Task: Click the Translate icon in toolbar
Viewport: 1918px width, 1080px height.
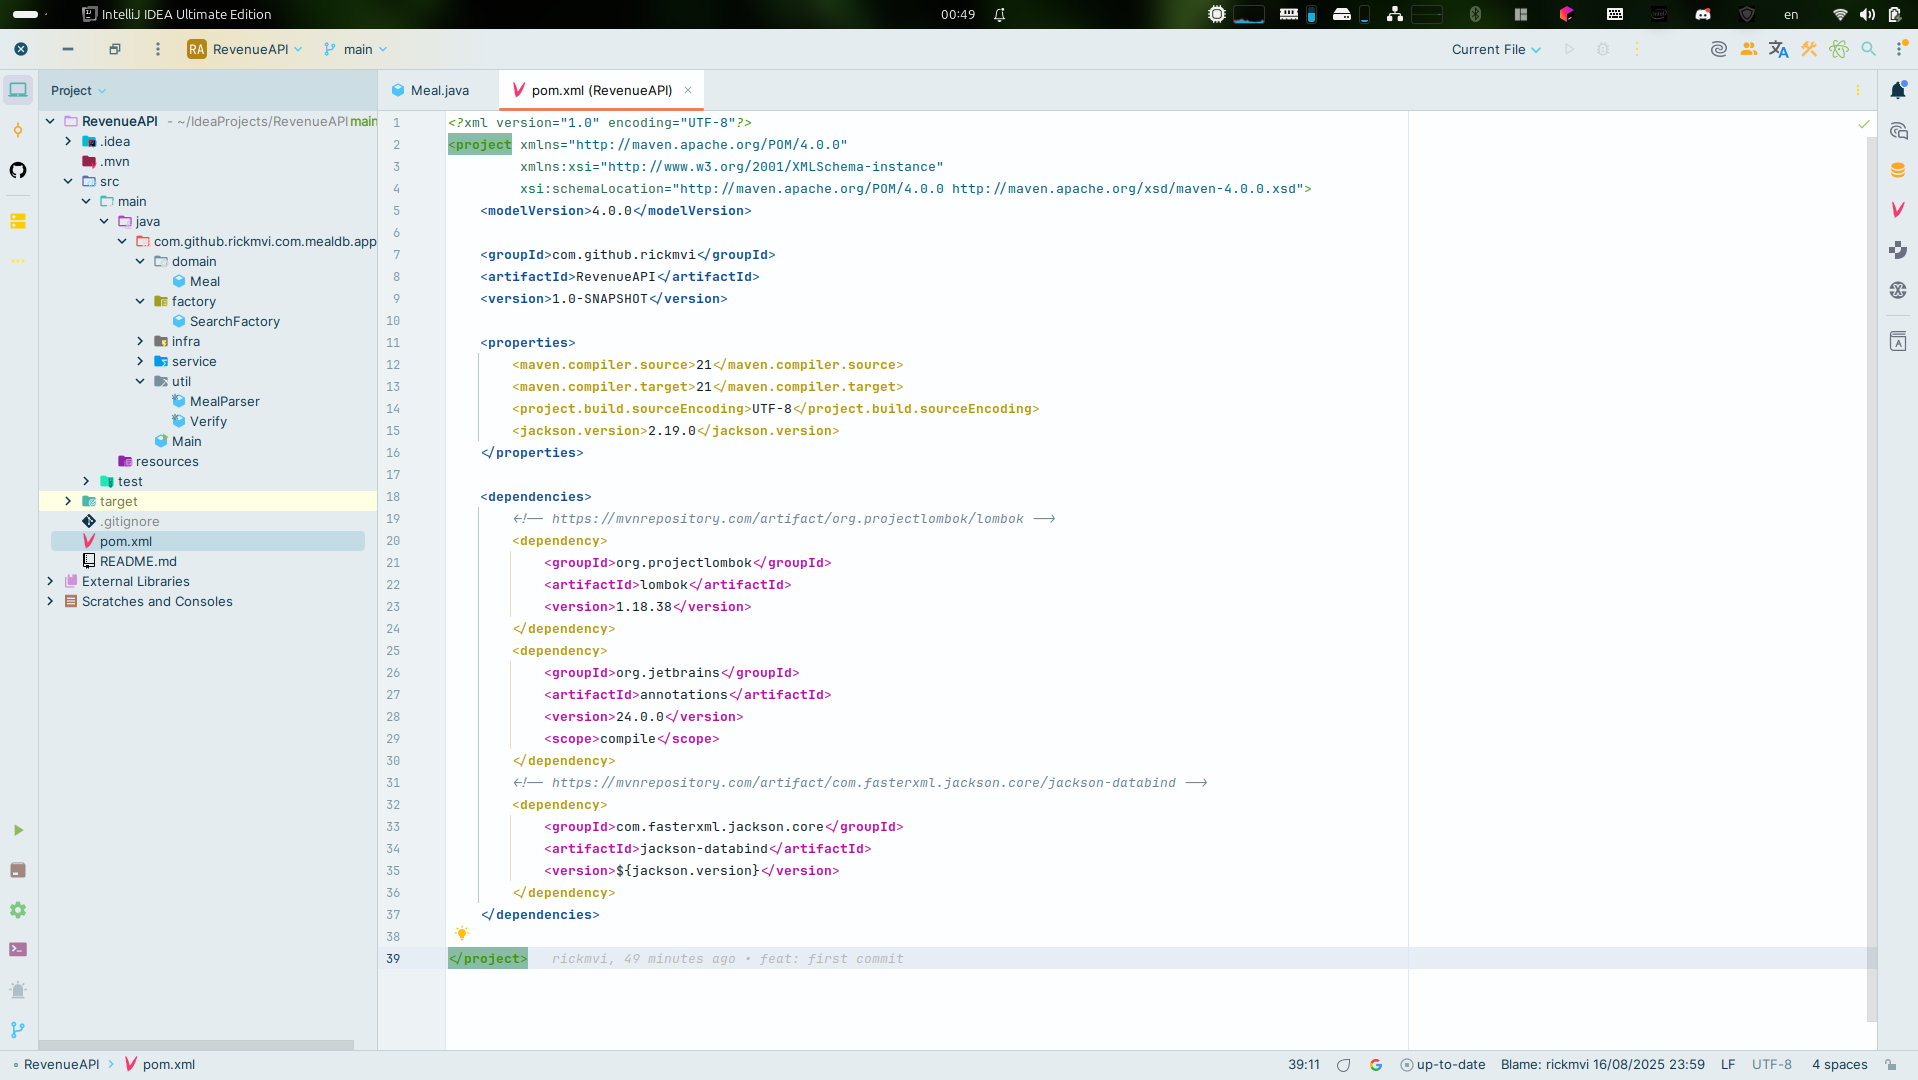Action: click(1778, 49)
